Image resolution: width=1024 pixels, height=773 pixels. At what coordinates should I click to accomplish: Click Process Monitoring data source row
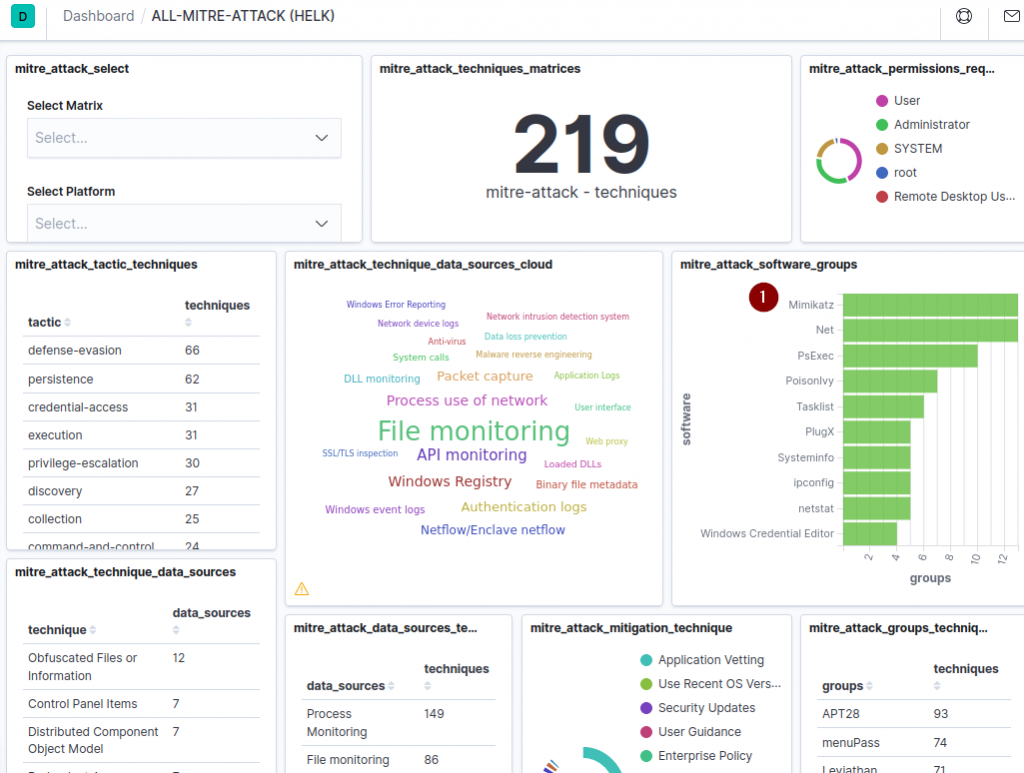point(398,723)
